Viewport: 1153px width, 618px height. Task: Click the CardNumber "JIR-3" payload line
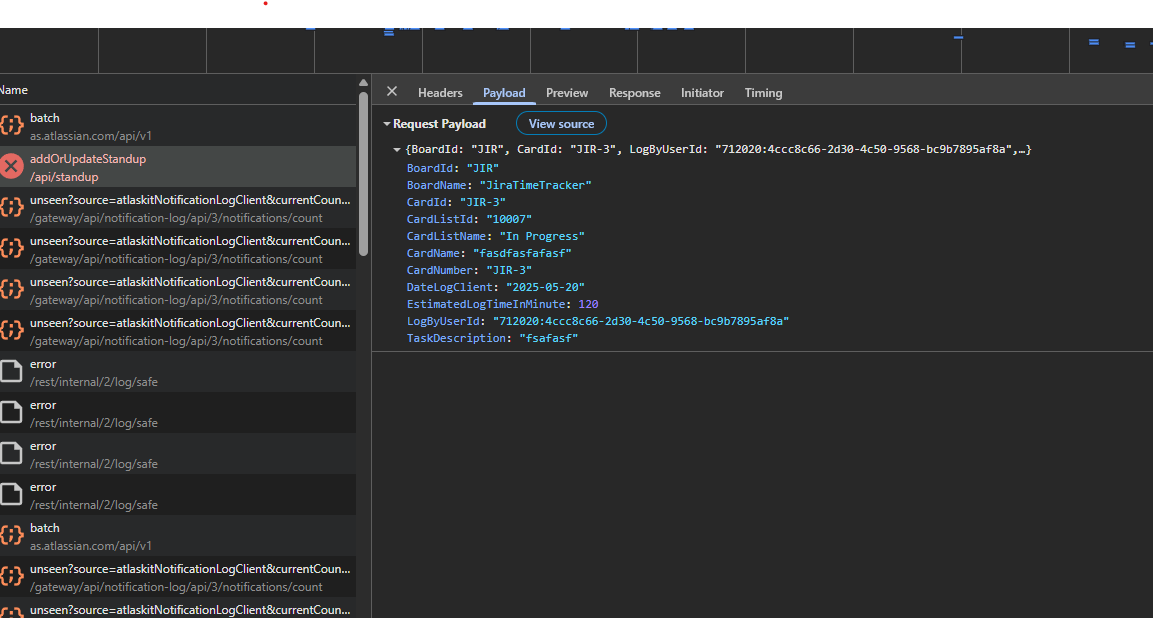[x=469, y=270]
